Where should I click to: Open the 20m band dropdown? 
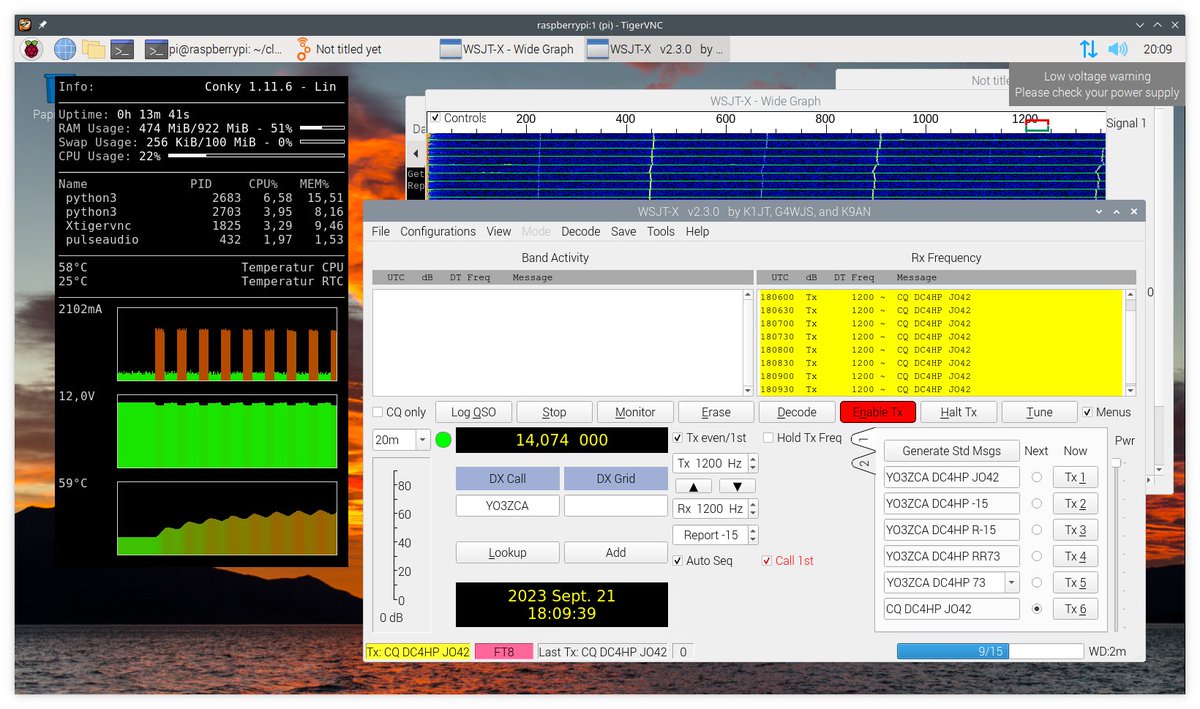point(422,440)
